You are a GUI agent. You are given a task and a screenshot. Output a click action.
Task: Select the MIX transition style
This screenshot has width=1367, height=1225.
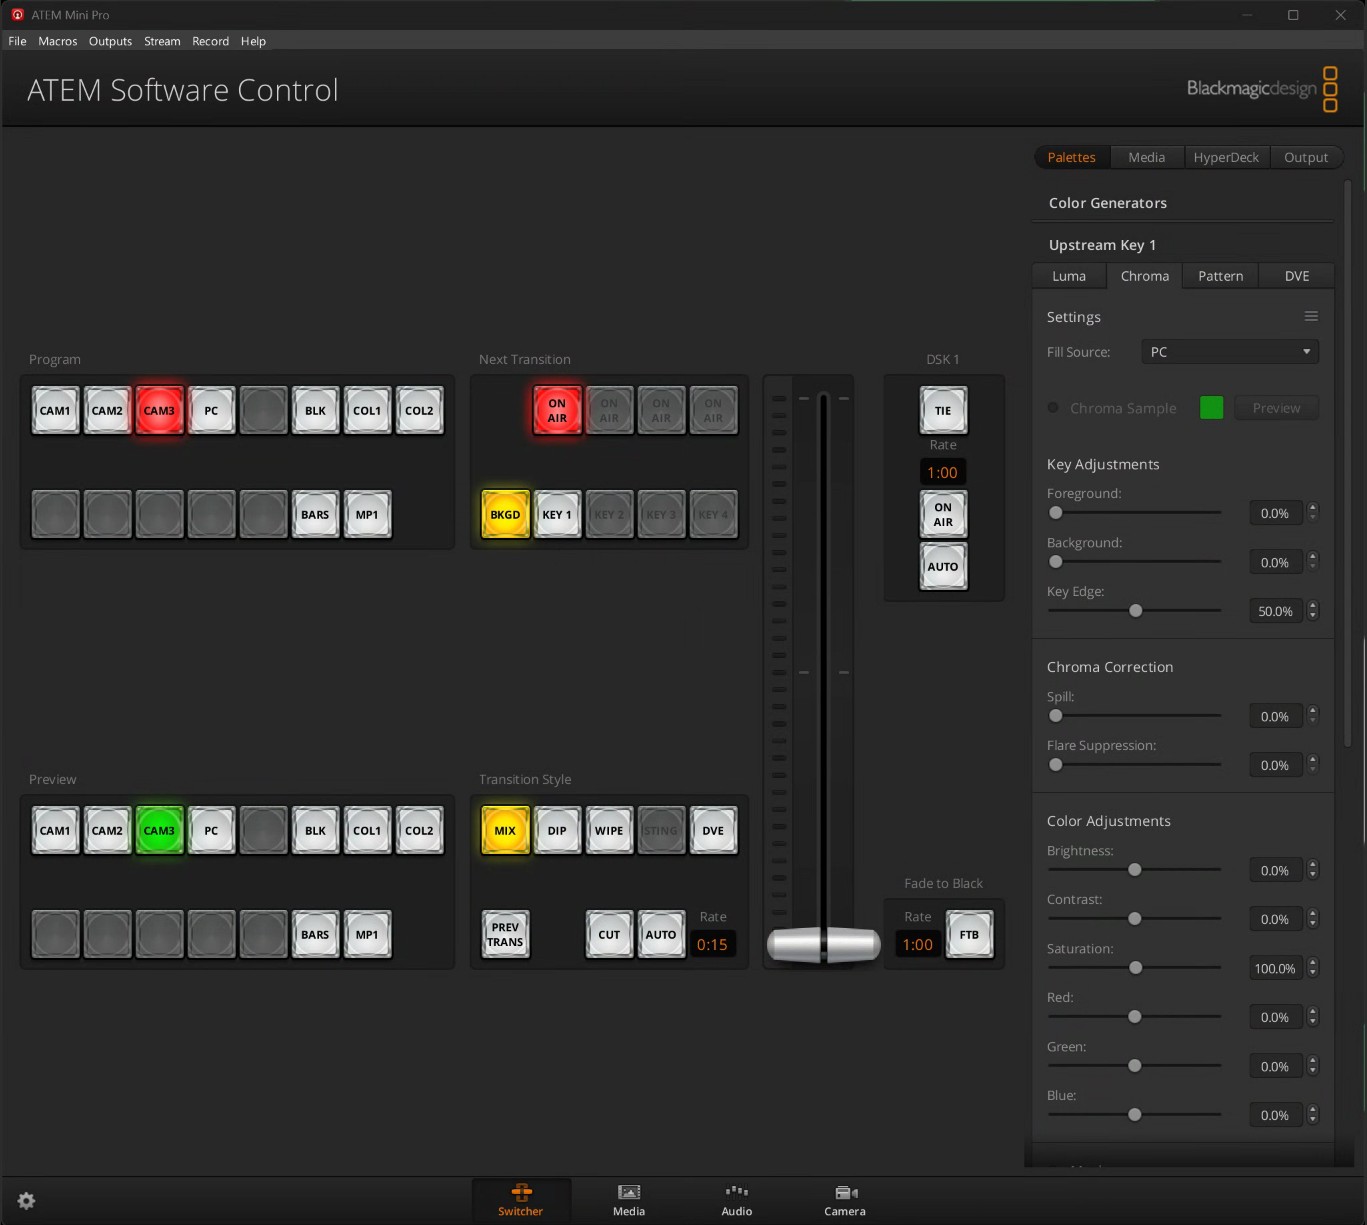coord(505,831)
